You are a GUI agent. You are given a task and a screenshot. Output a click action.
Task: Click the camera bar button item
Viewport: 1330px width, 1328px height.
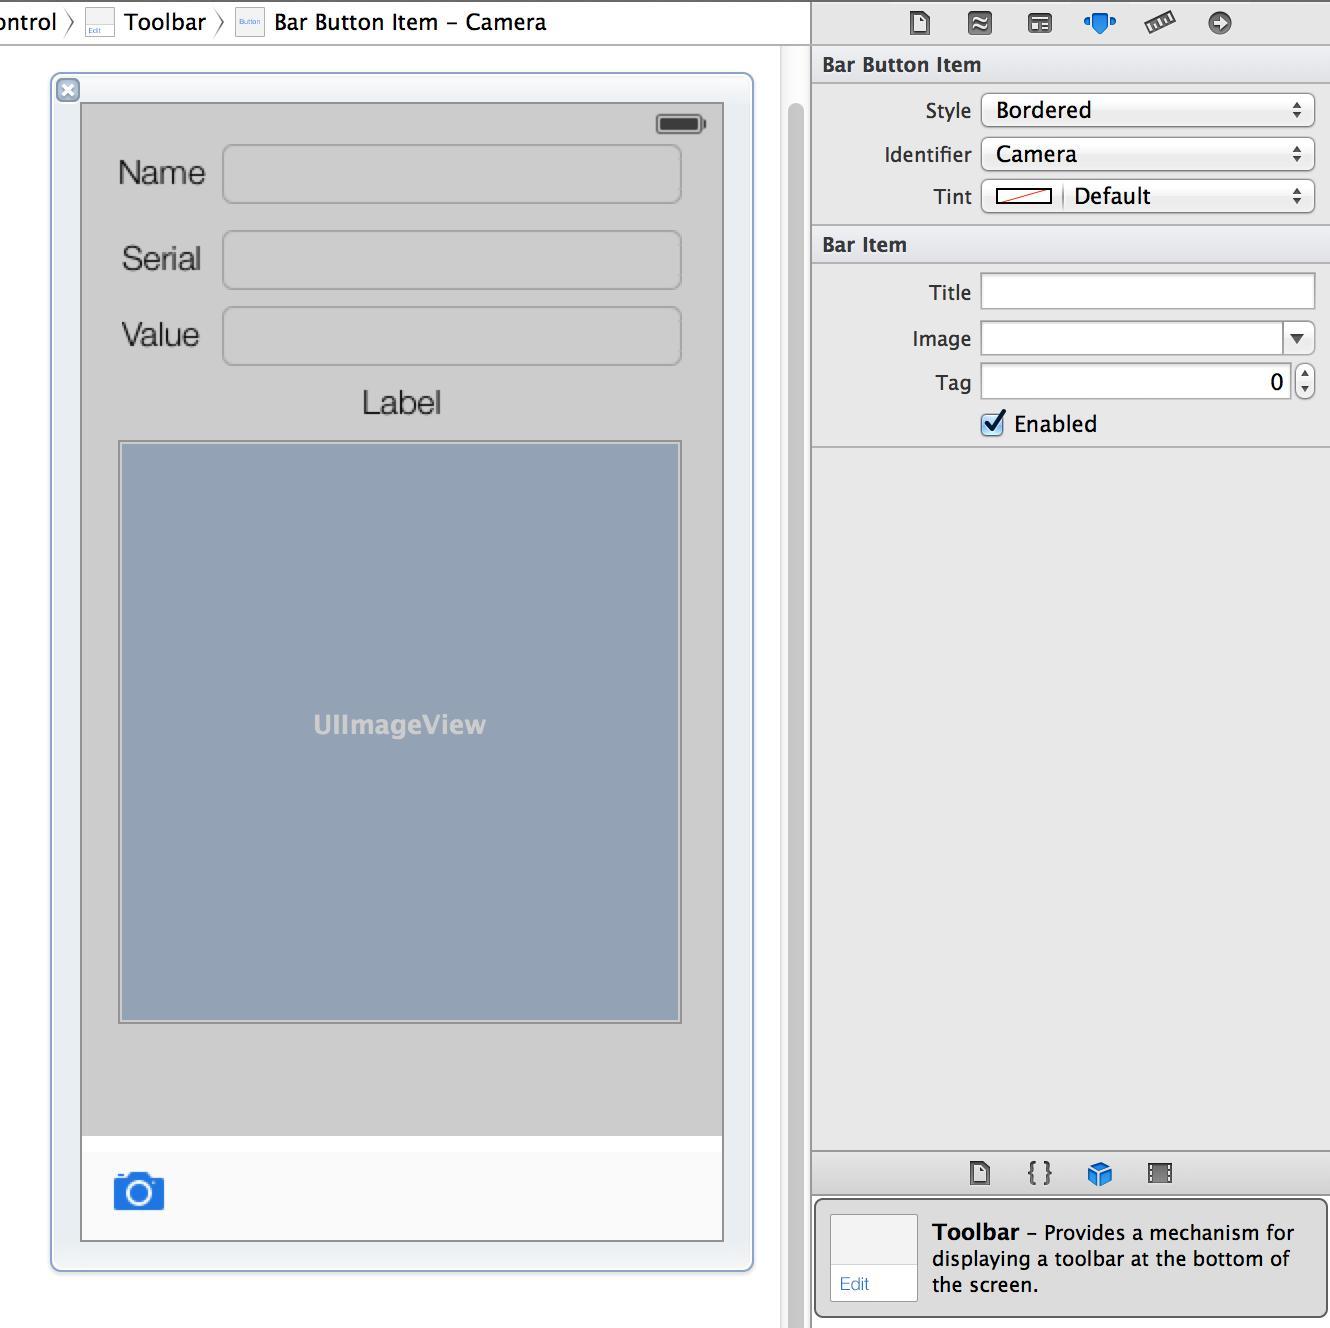(x=139, y=1191)
